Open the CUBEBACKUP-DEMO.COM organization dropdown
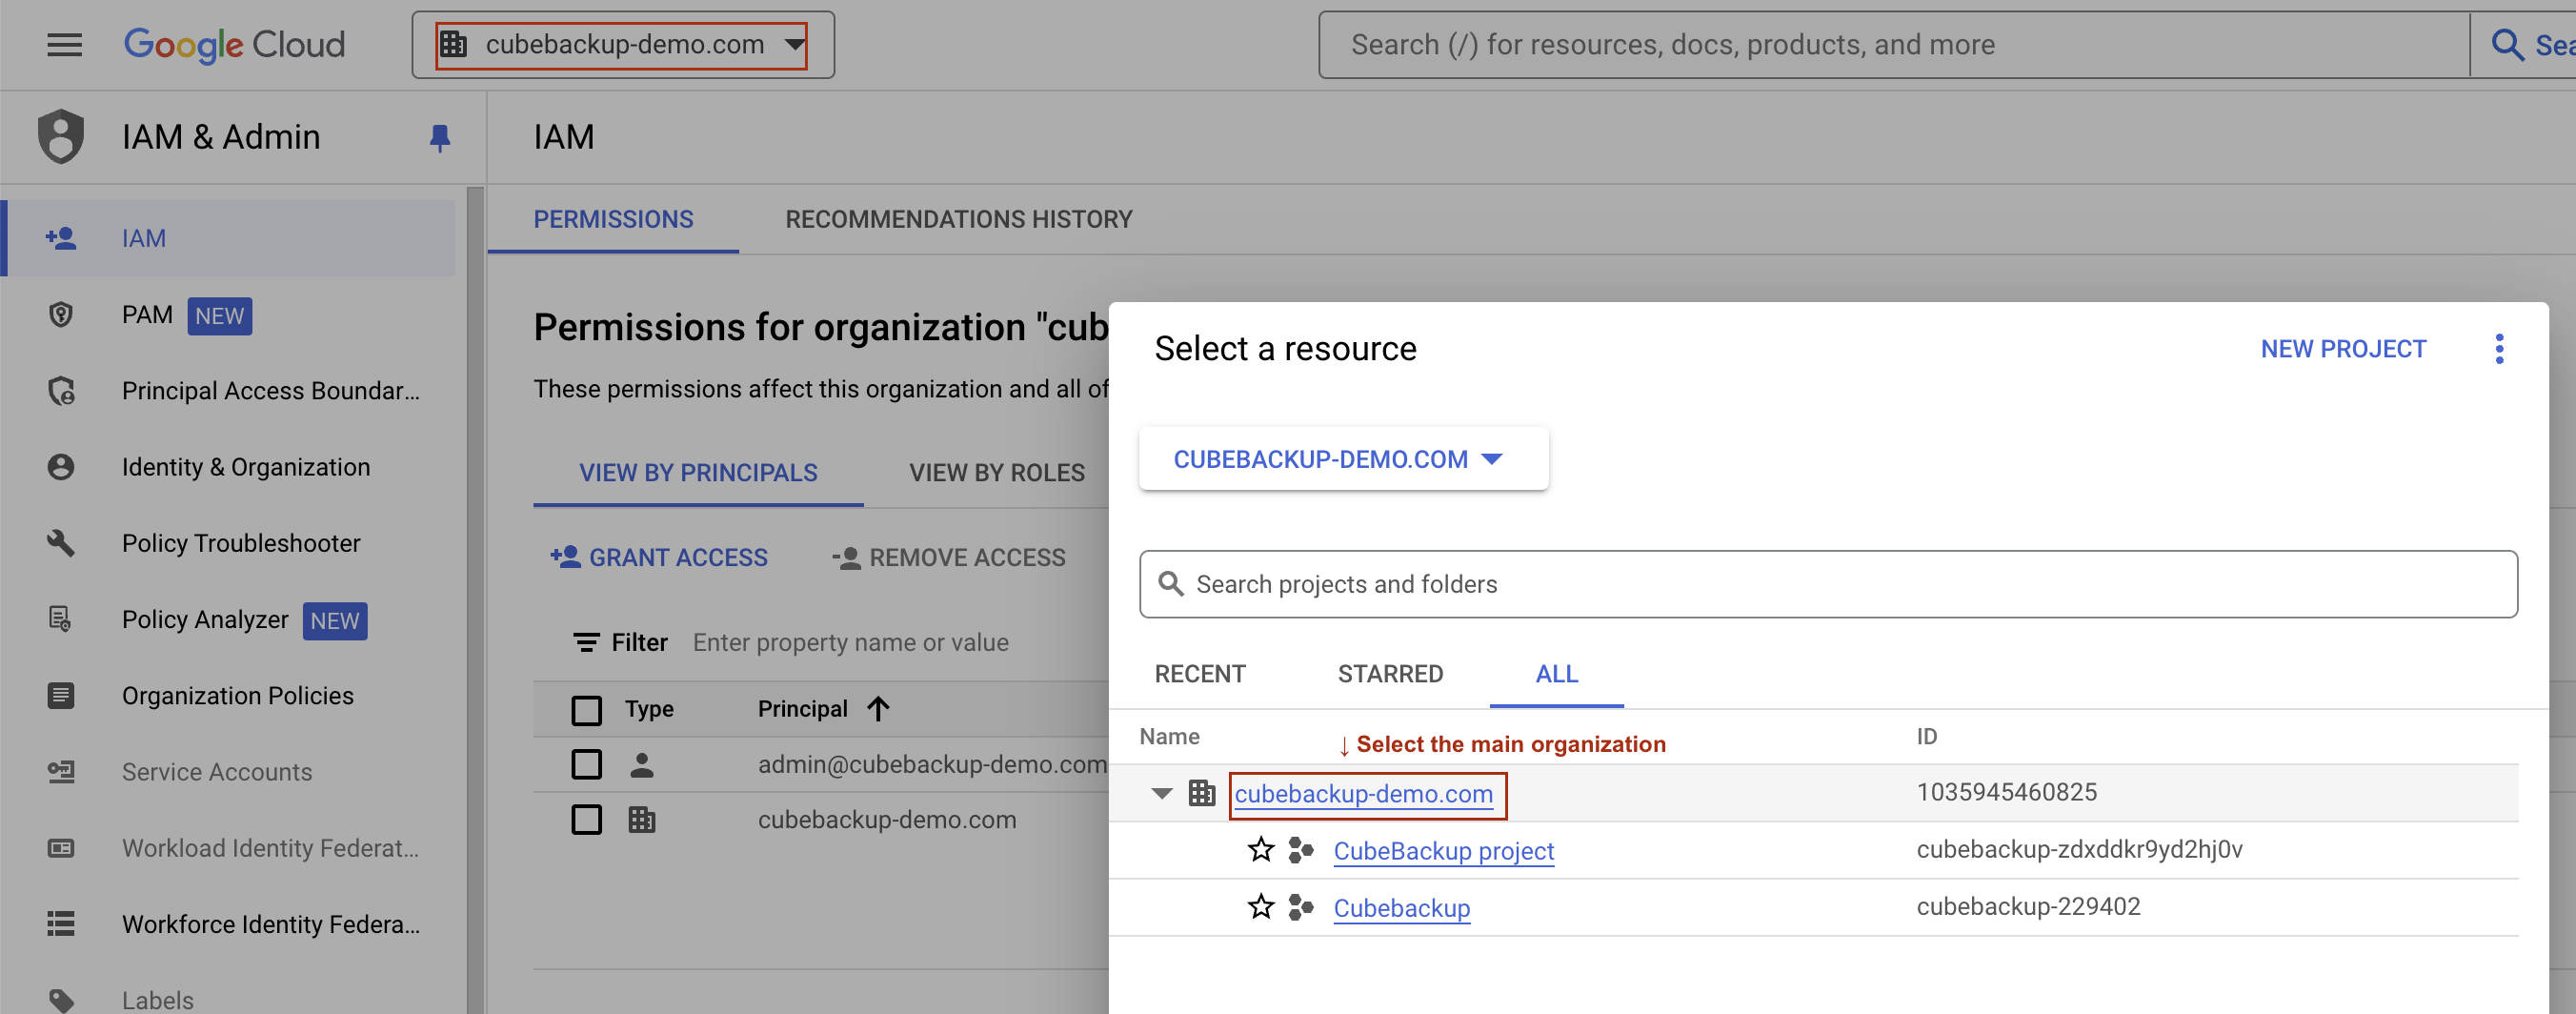 coord(1343,459)
